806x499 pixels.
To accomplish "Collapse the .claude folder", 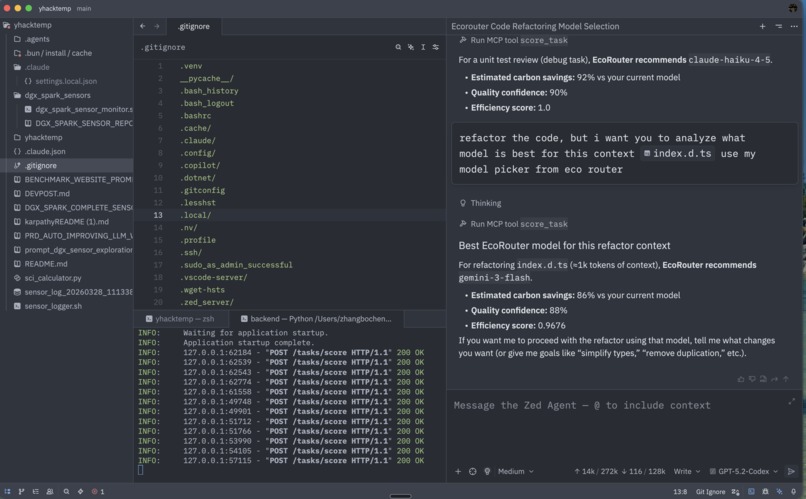I will [x=37, y=67].
